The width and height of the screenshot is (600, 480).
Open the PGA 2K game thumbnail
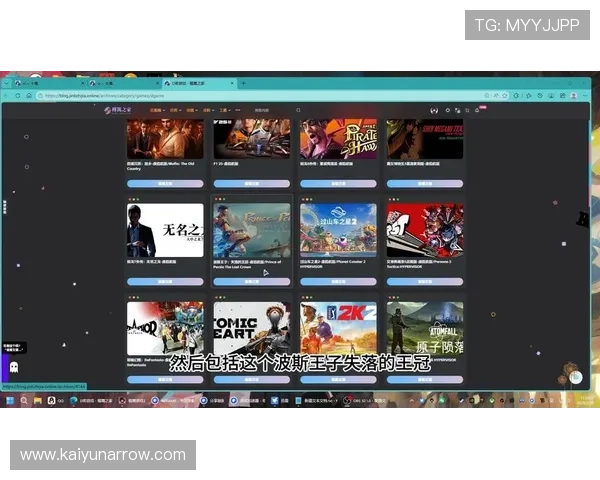click(x=338, y=328)
